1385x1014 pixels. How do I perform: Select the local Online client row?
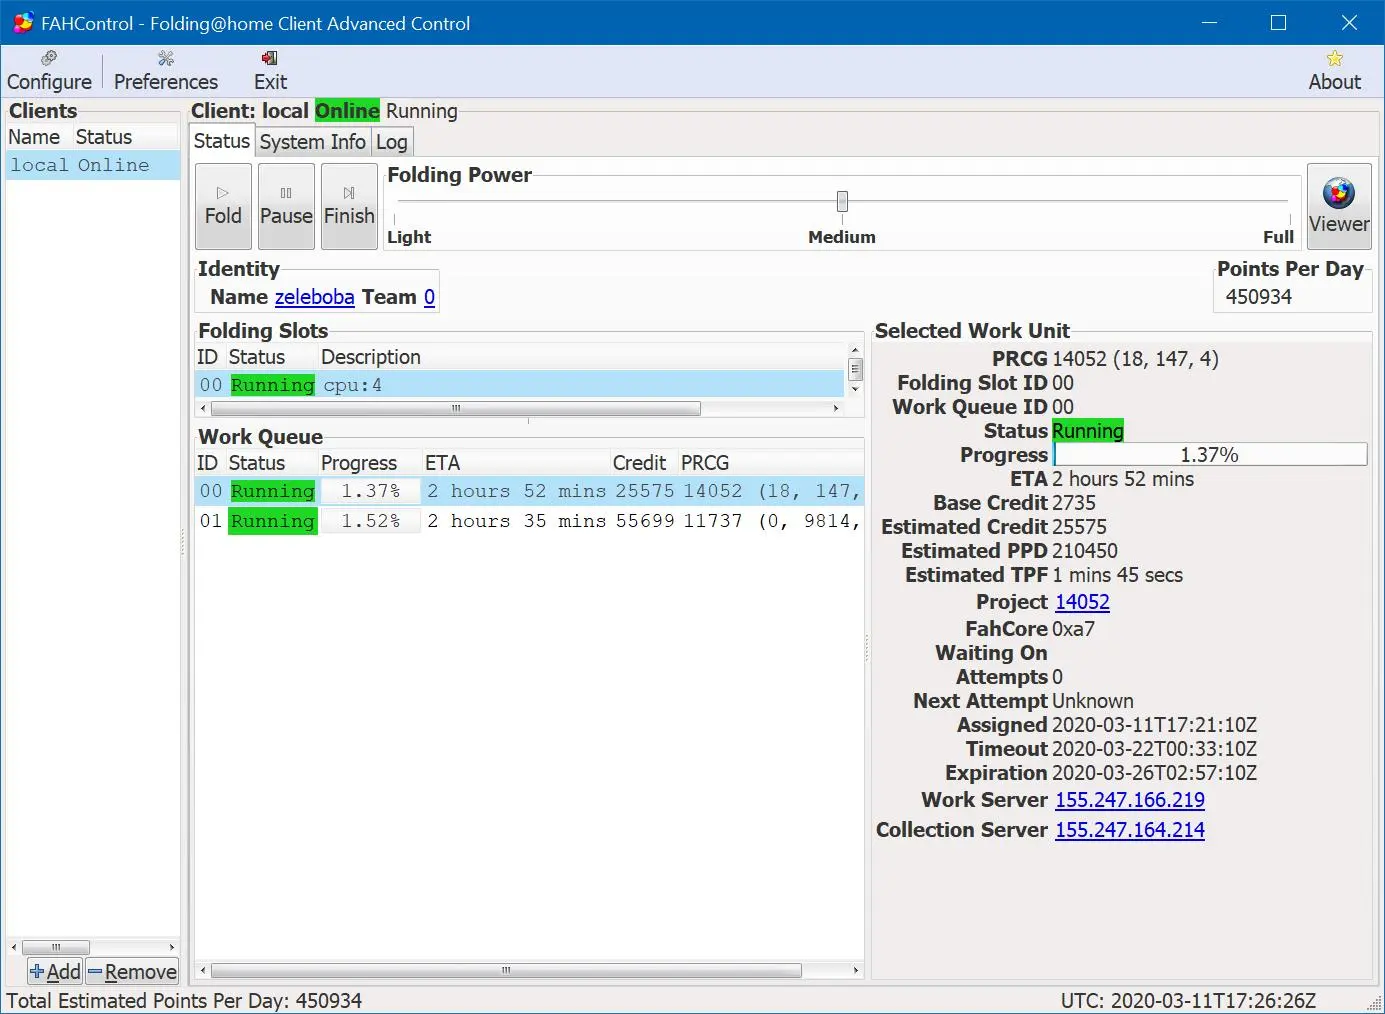pos(93,165)
